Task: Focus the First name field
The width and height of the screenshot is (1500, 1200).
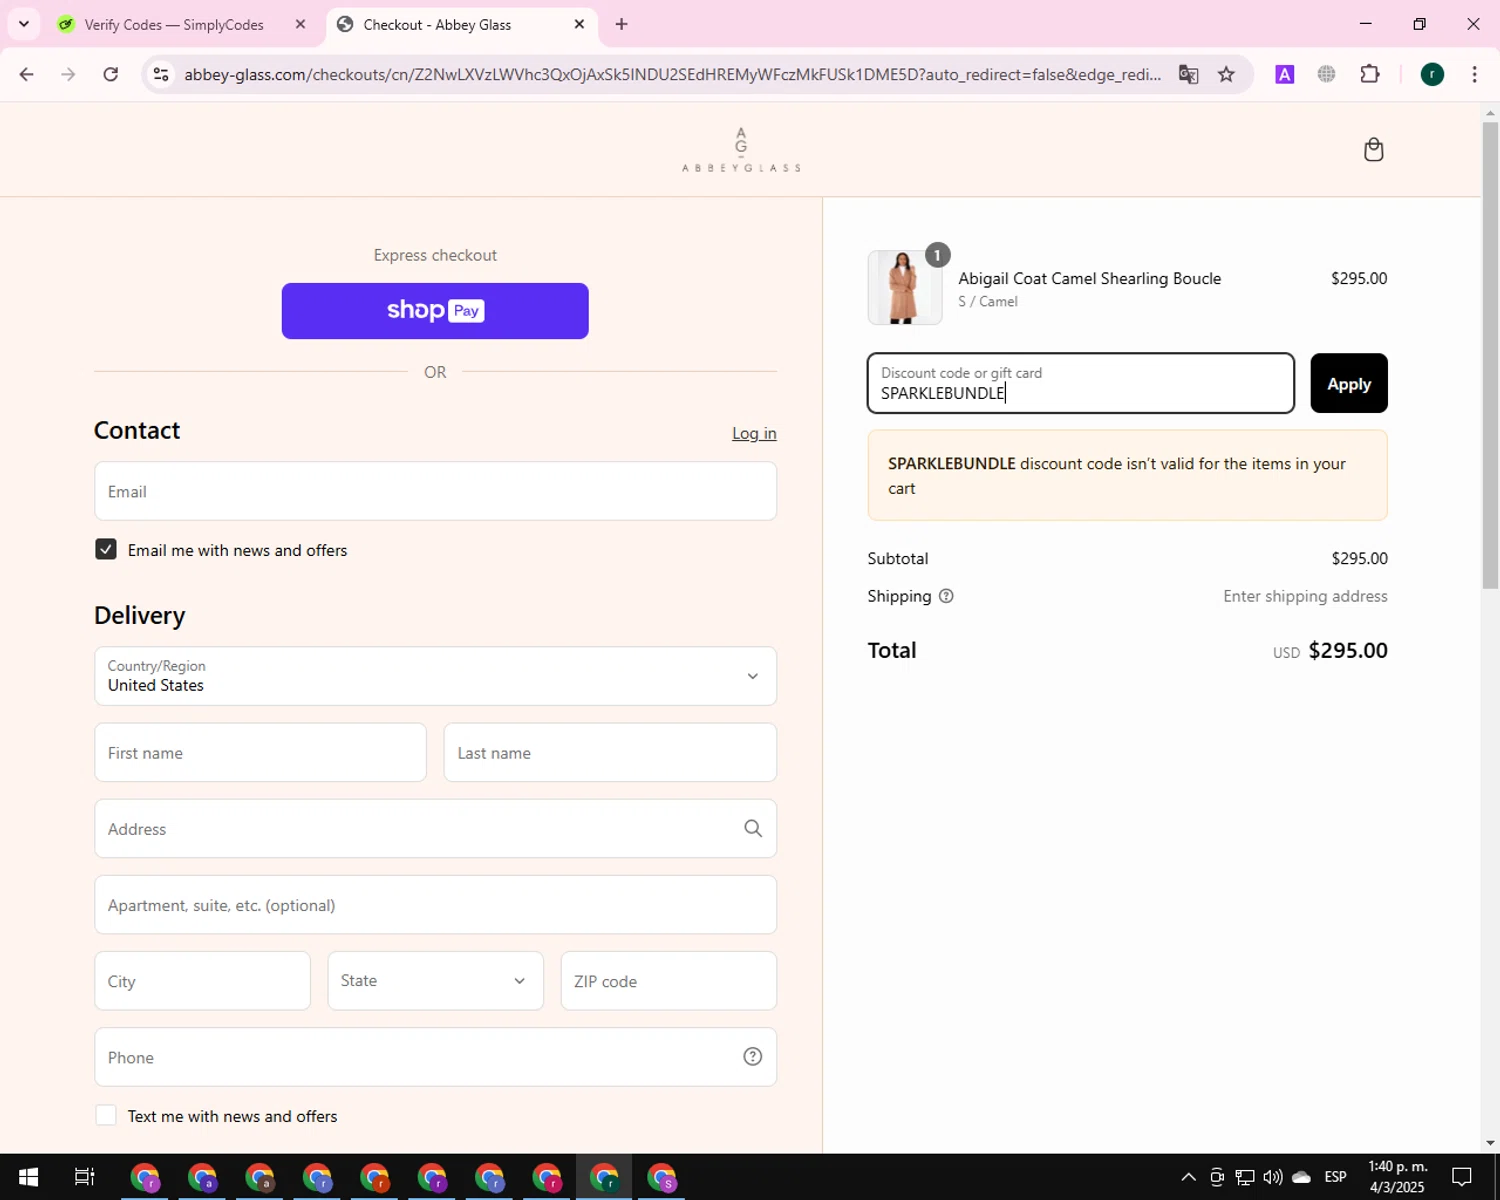Action: (x=260, y=753)
